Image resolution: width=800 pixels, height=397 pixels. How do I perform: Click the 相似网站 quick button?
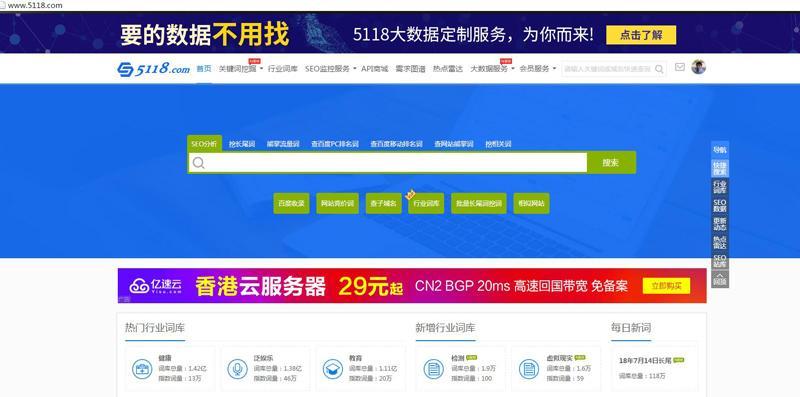(531, 203)
